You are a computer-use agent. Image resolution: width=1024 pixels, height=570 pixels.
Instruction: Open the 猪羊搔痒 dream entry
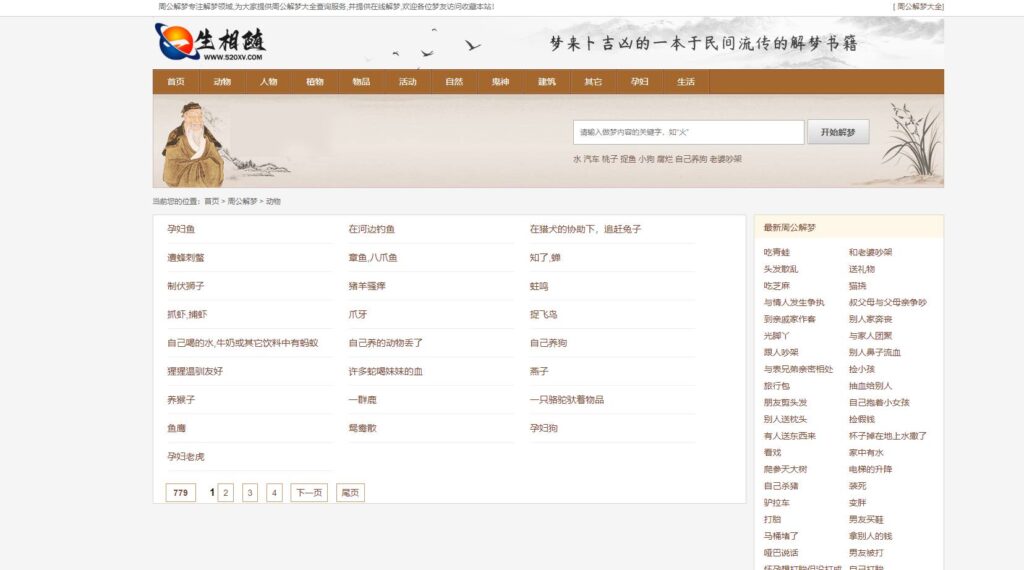(x=367, y=286)
